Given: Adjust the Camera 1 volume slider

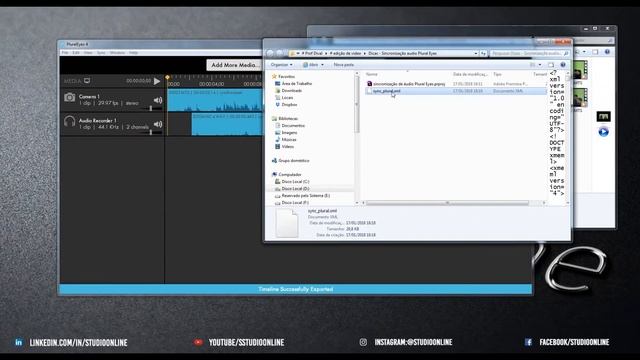Looking at the screenshot, I should [x=151, y=108].
